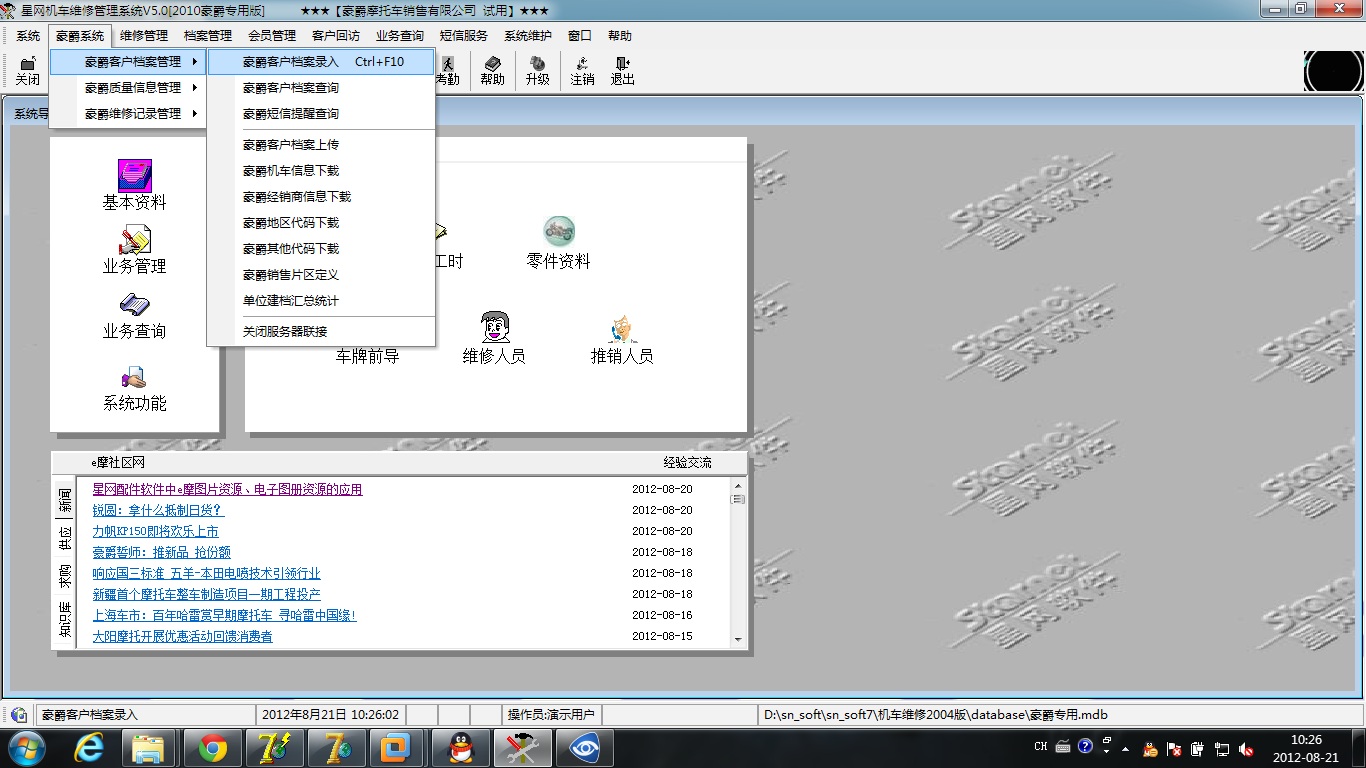Click news list scrollbar down arrow

(x=738, y=639)
